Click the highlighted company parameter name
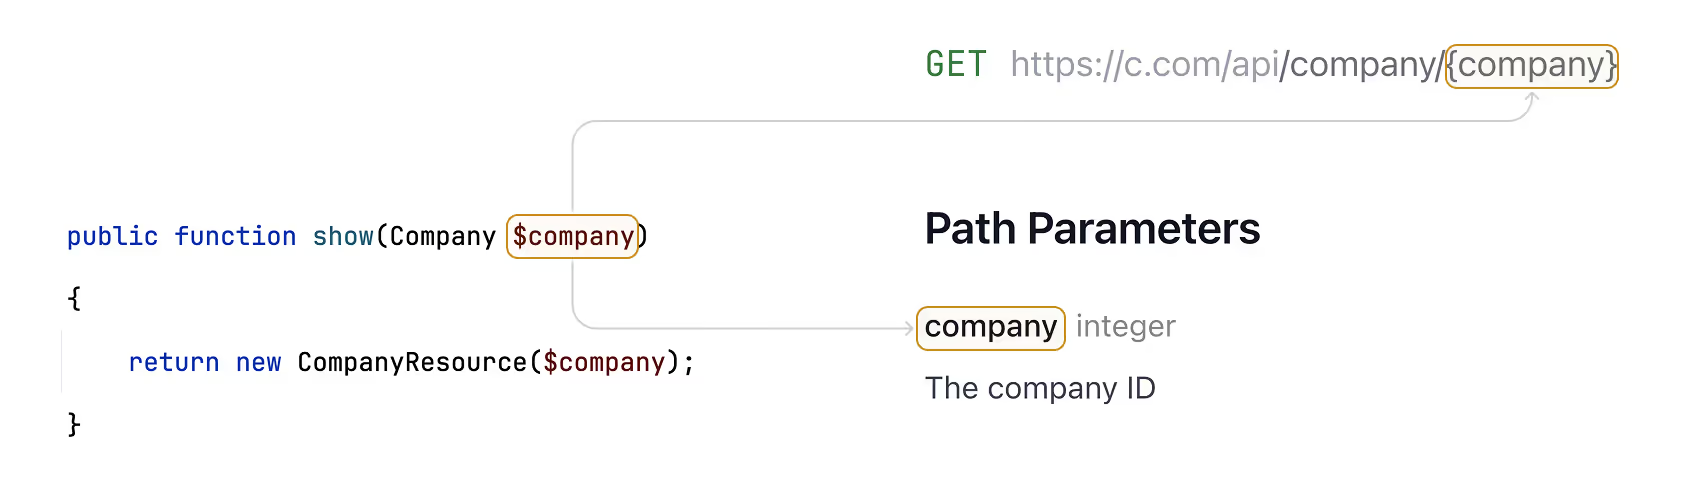Image resolution: width=1692 pixels, height=491 pixels. pos(991,327)
